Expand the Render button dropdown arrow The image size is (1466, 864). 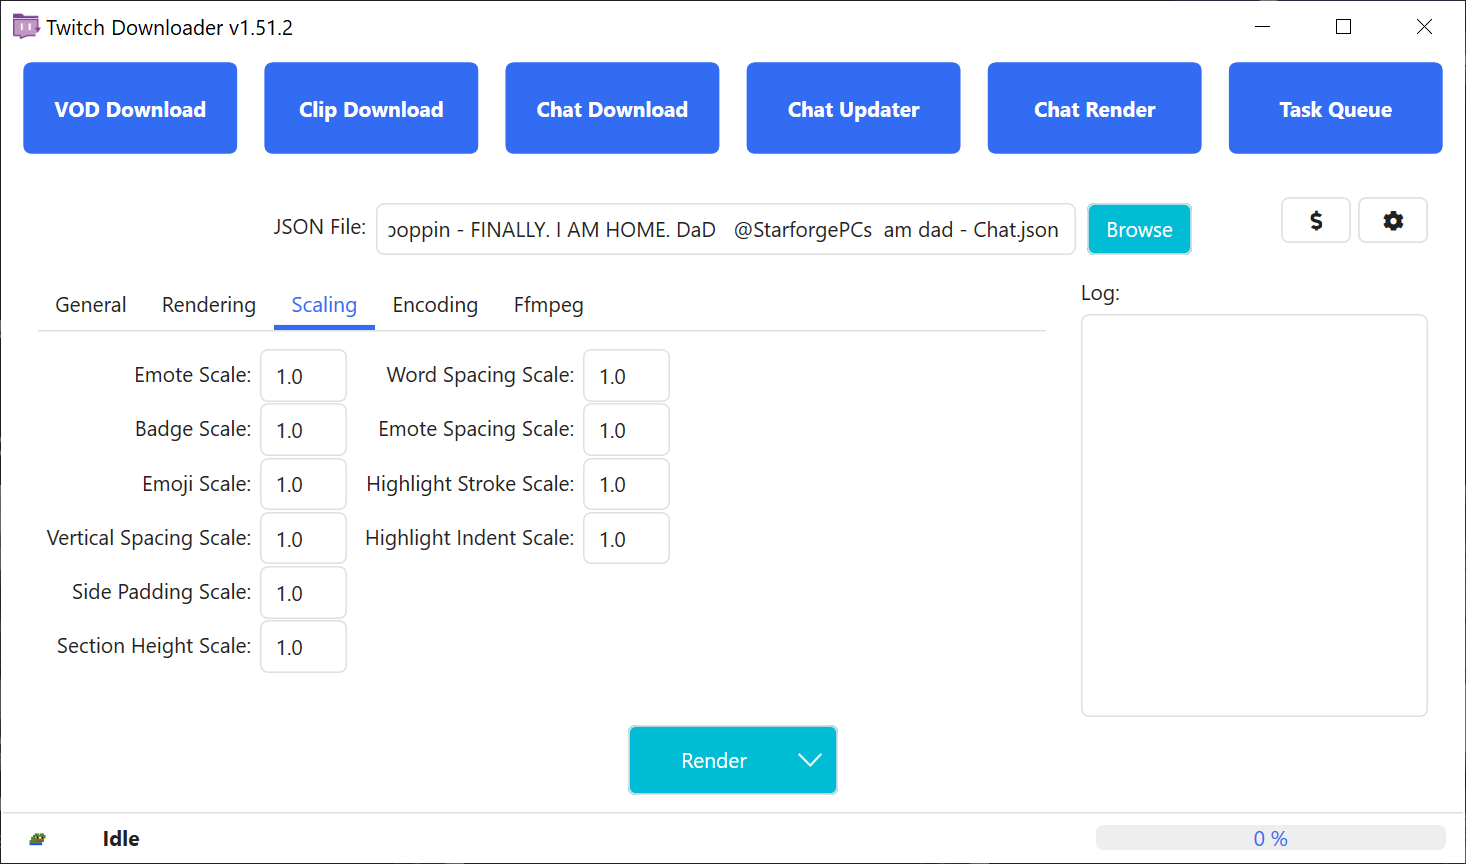point(810,760)
